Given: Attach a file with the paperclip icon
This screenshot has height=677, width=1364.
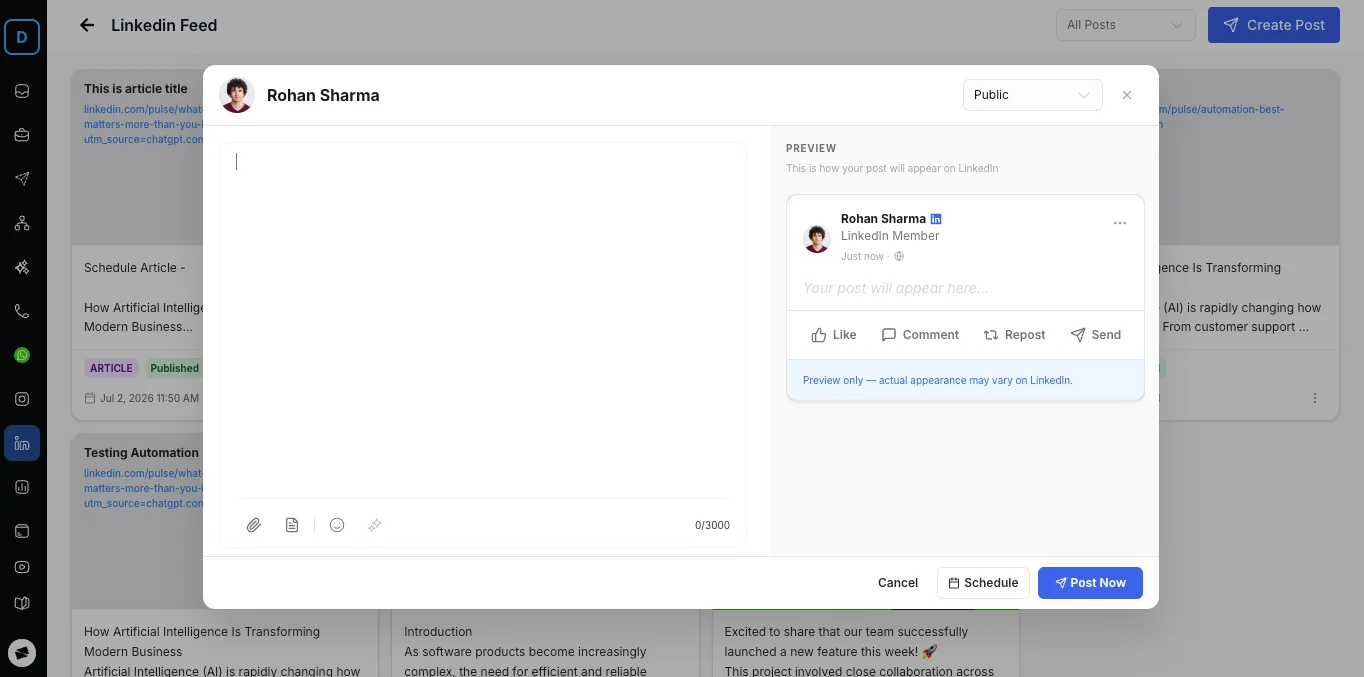Looking at the screenshot, I should pos(254,525).
